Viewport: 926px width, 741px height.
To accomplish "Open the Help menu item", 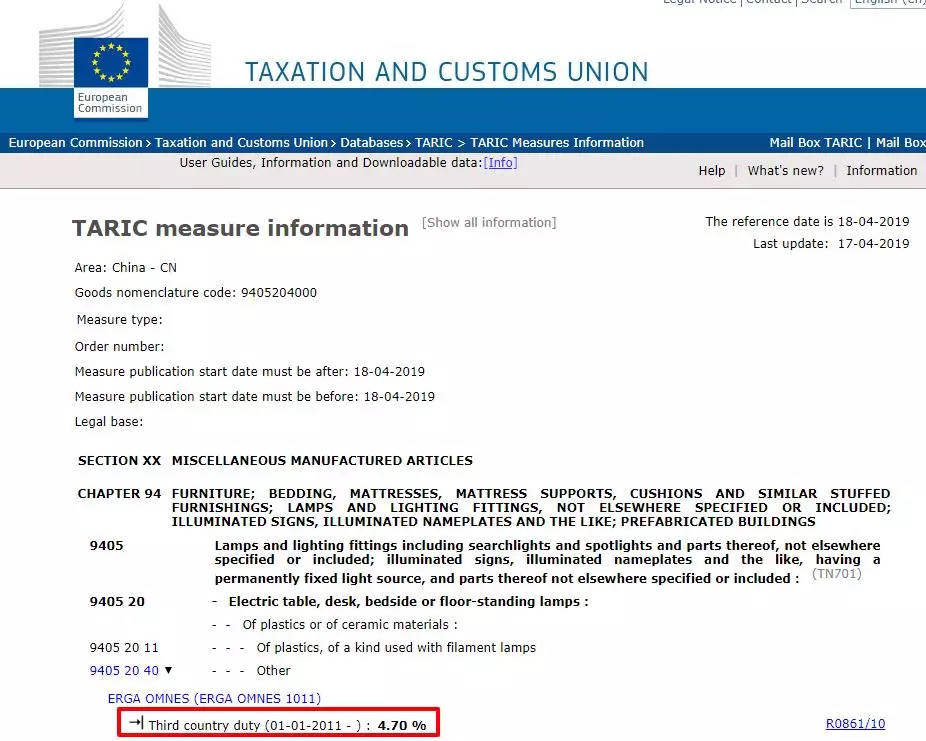I will tap(712, 171).
